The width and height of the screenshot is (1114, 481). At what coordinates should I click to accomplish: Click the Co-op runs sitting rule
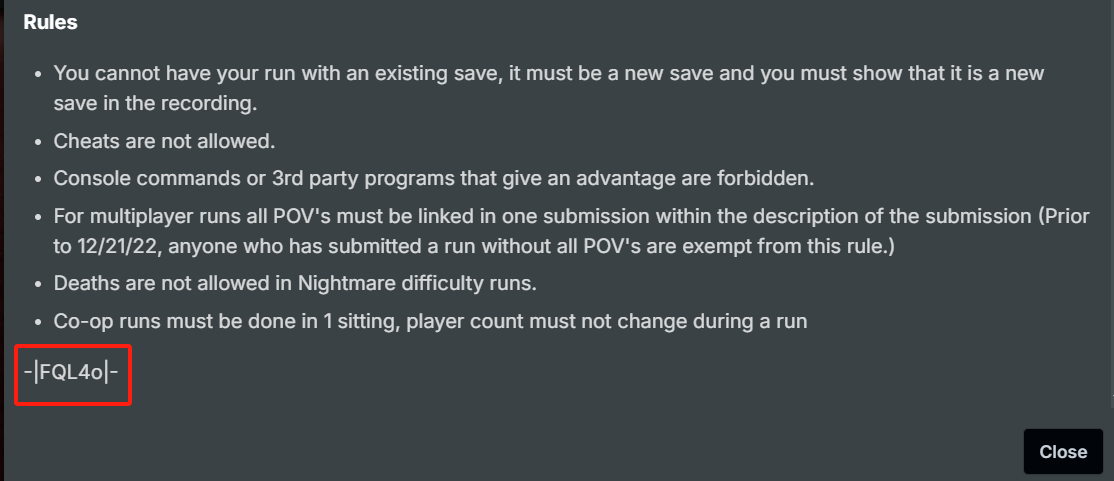tap(431, 321)
